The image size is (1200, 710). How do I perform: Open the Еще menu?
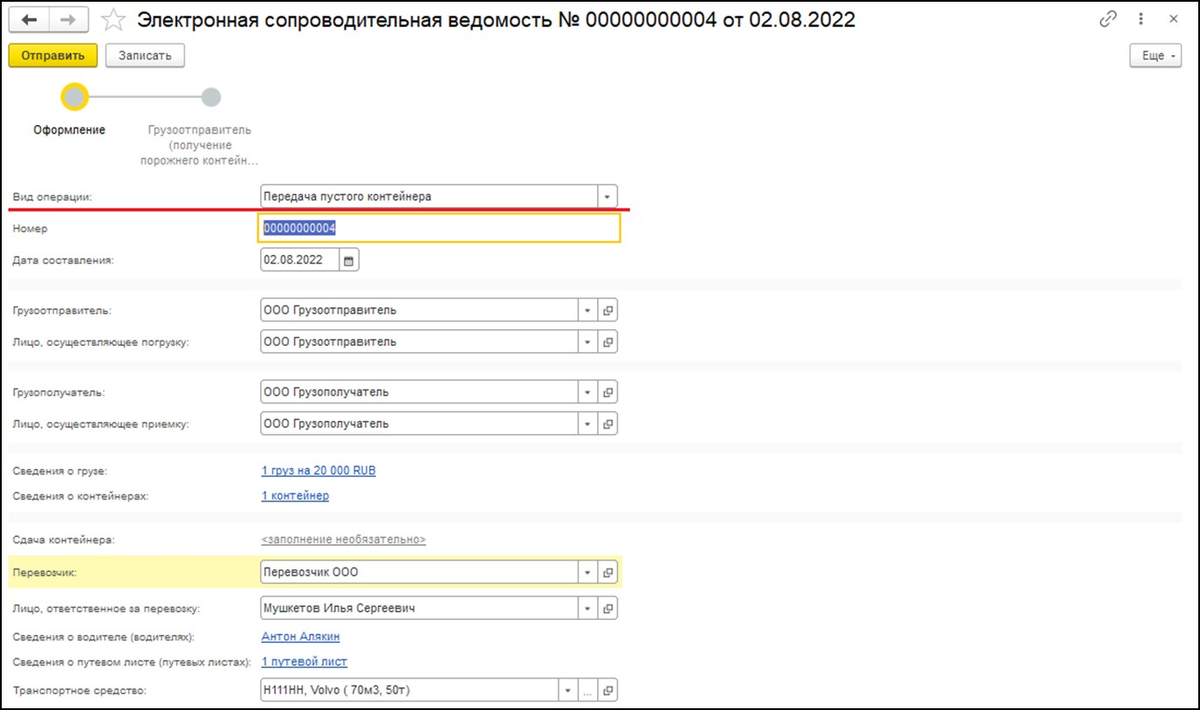click(x=1155, y=56)
